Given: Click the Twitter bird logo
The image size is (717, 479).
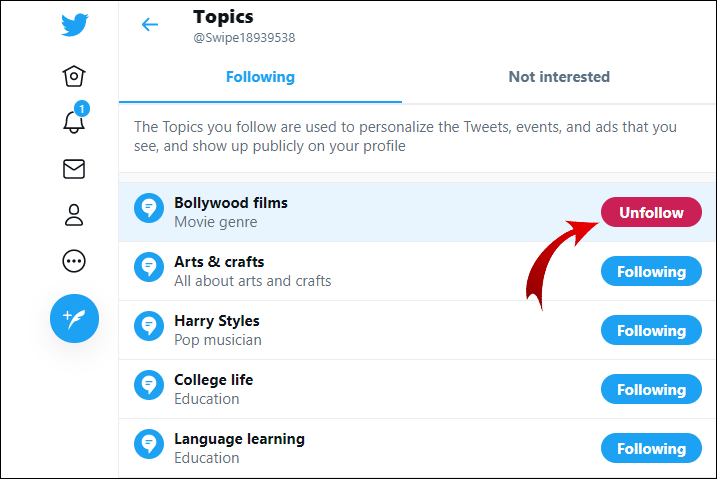Looking at the screenshot, I should point(74,25).
